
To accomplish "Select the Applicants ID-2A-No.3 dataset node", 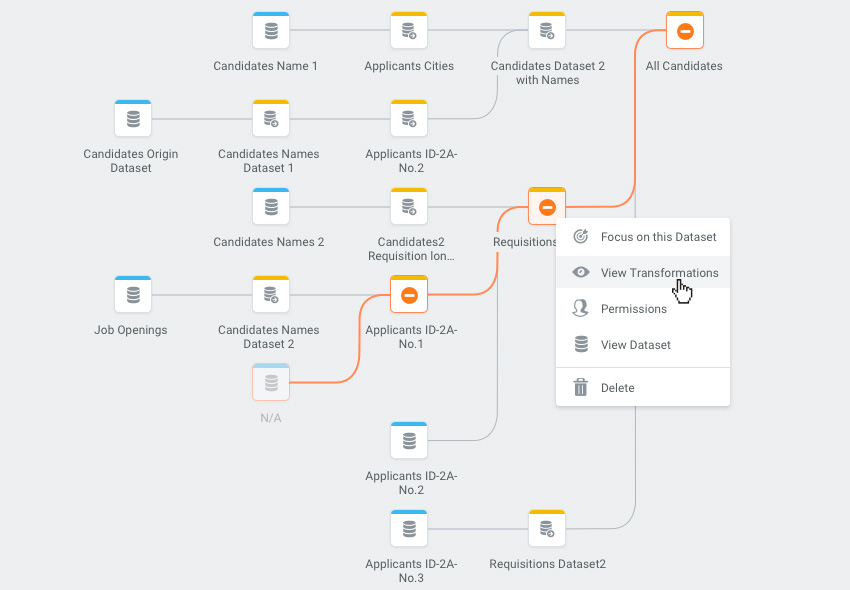I will click(409, 529).
